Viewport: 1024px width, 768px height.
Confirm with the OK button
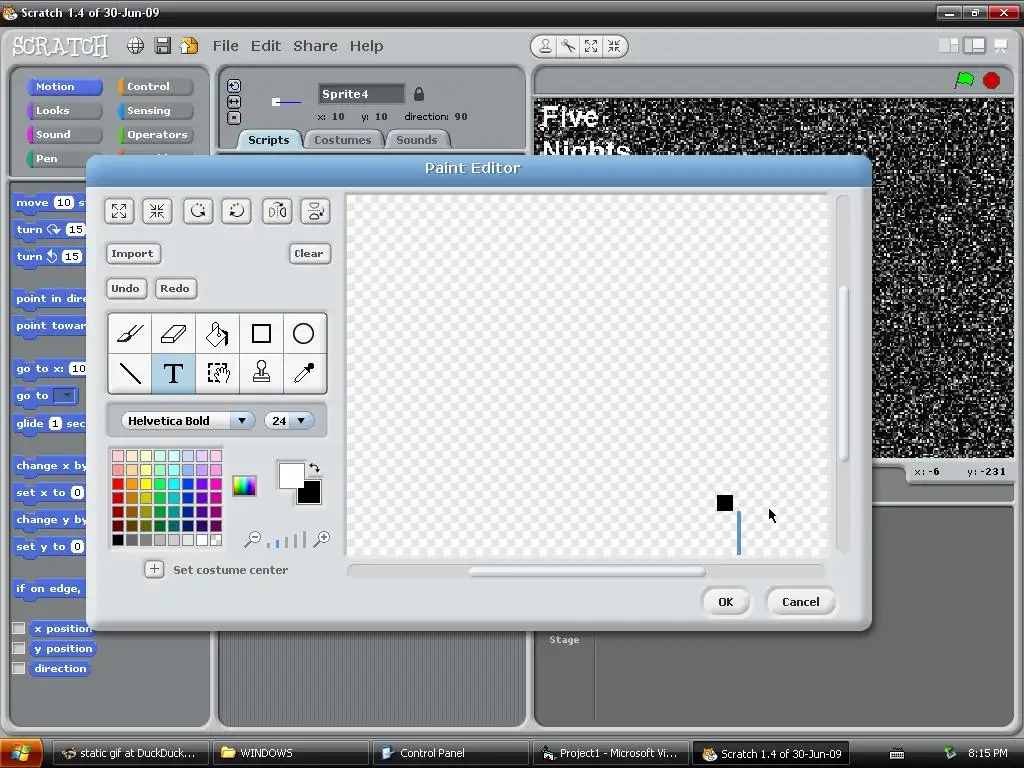[726, 601]
